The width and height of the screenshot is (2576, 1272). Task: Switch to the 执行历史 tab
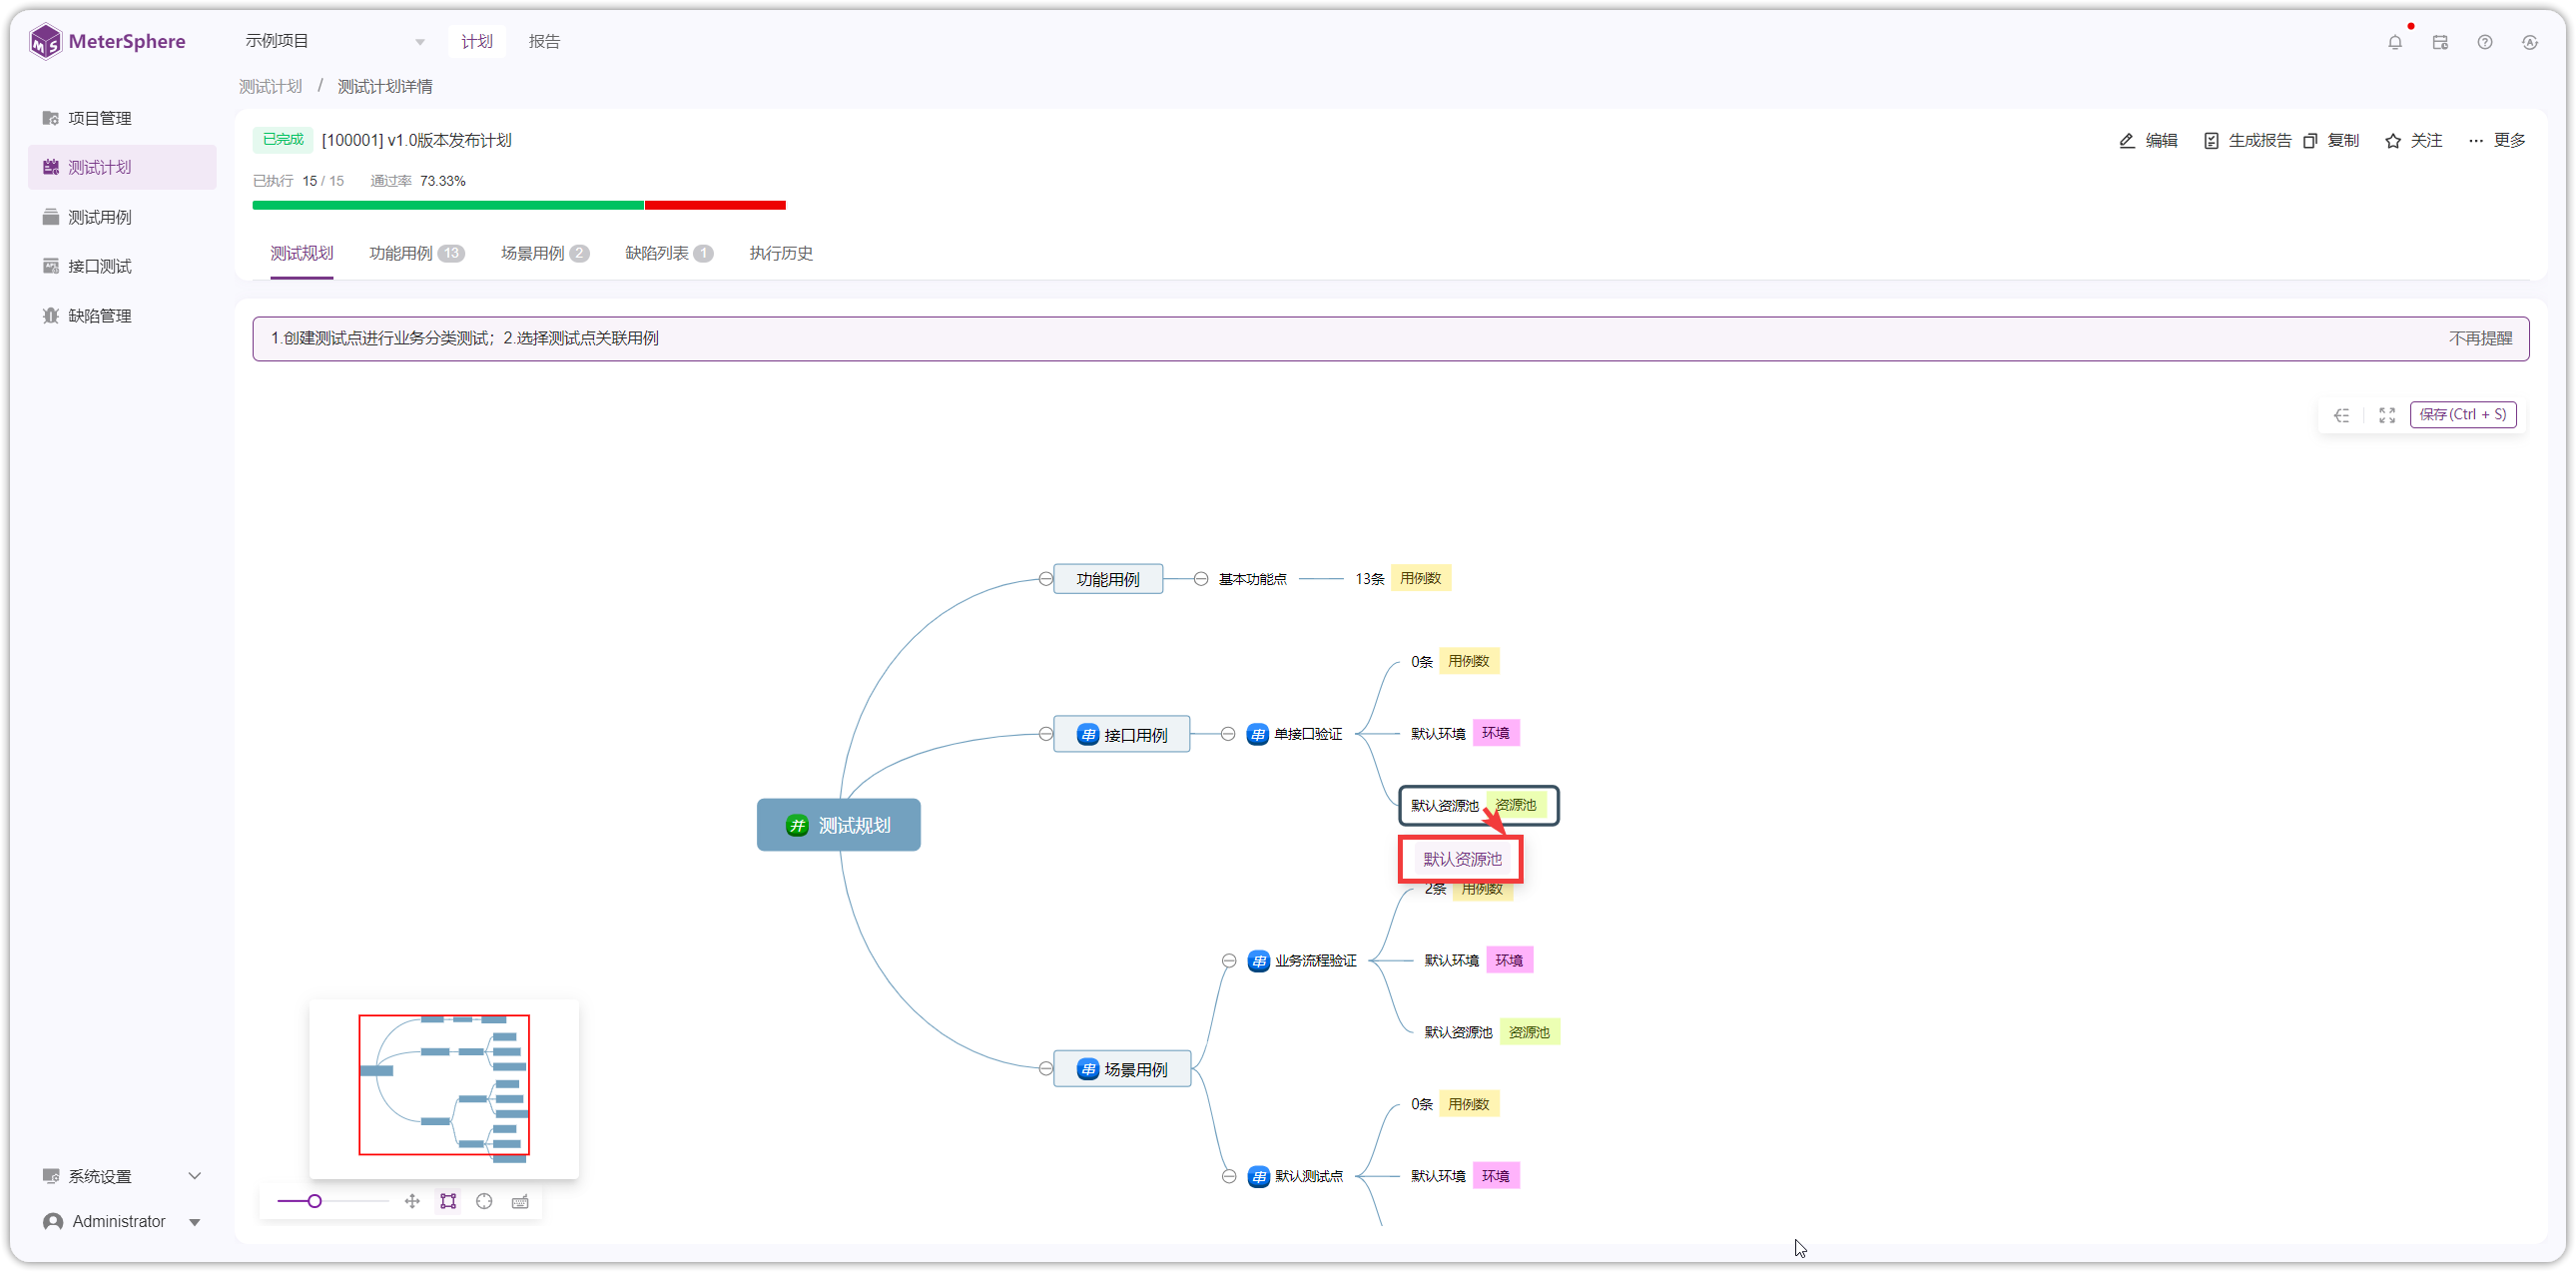click(x=781, y=254)
